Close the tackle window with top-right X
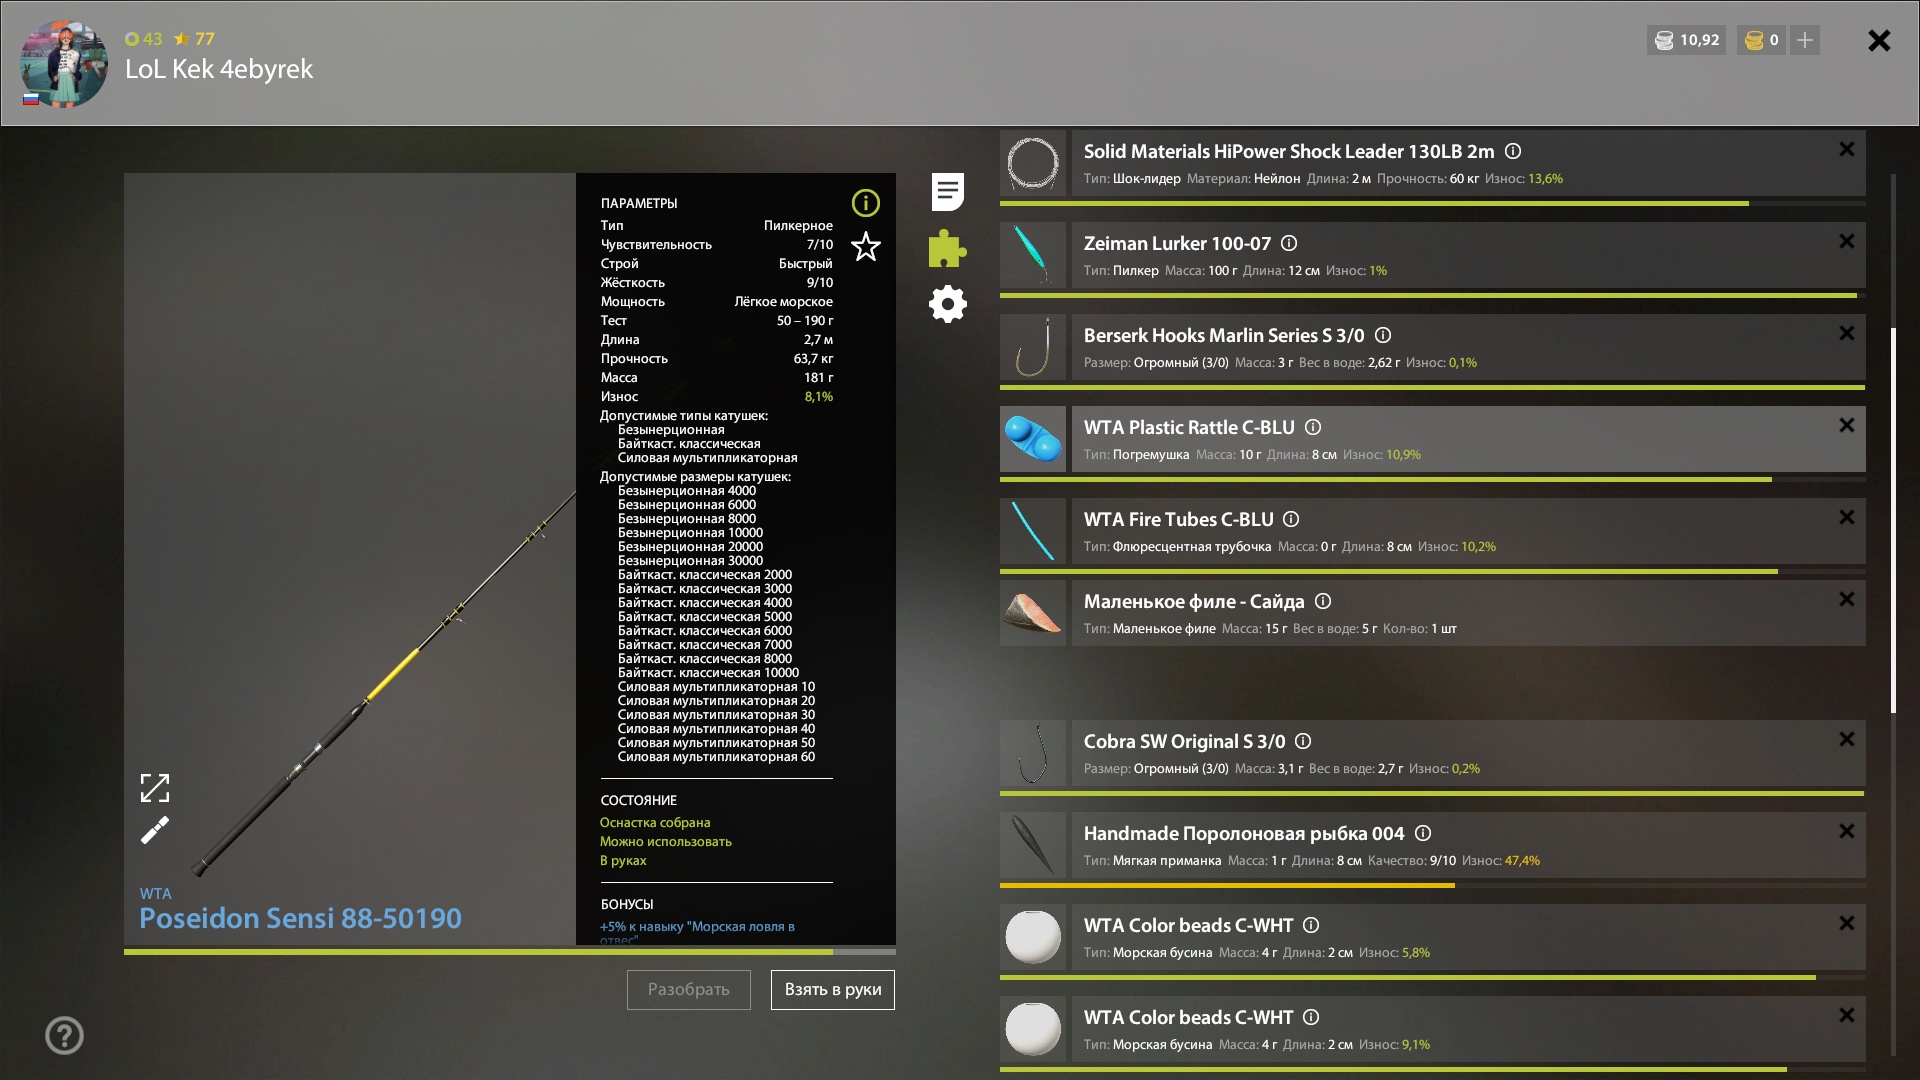 point(1879,40)
